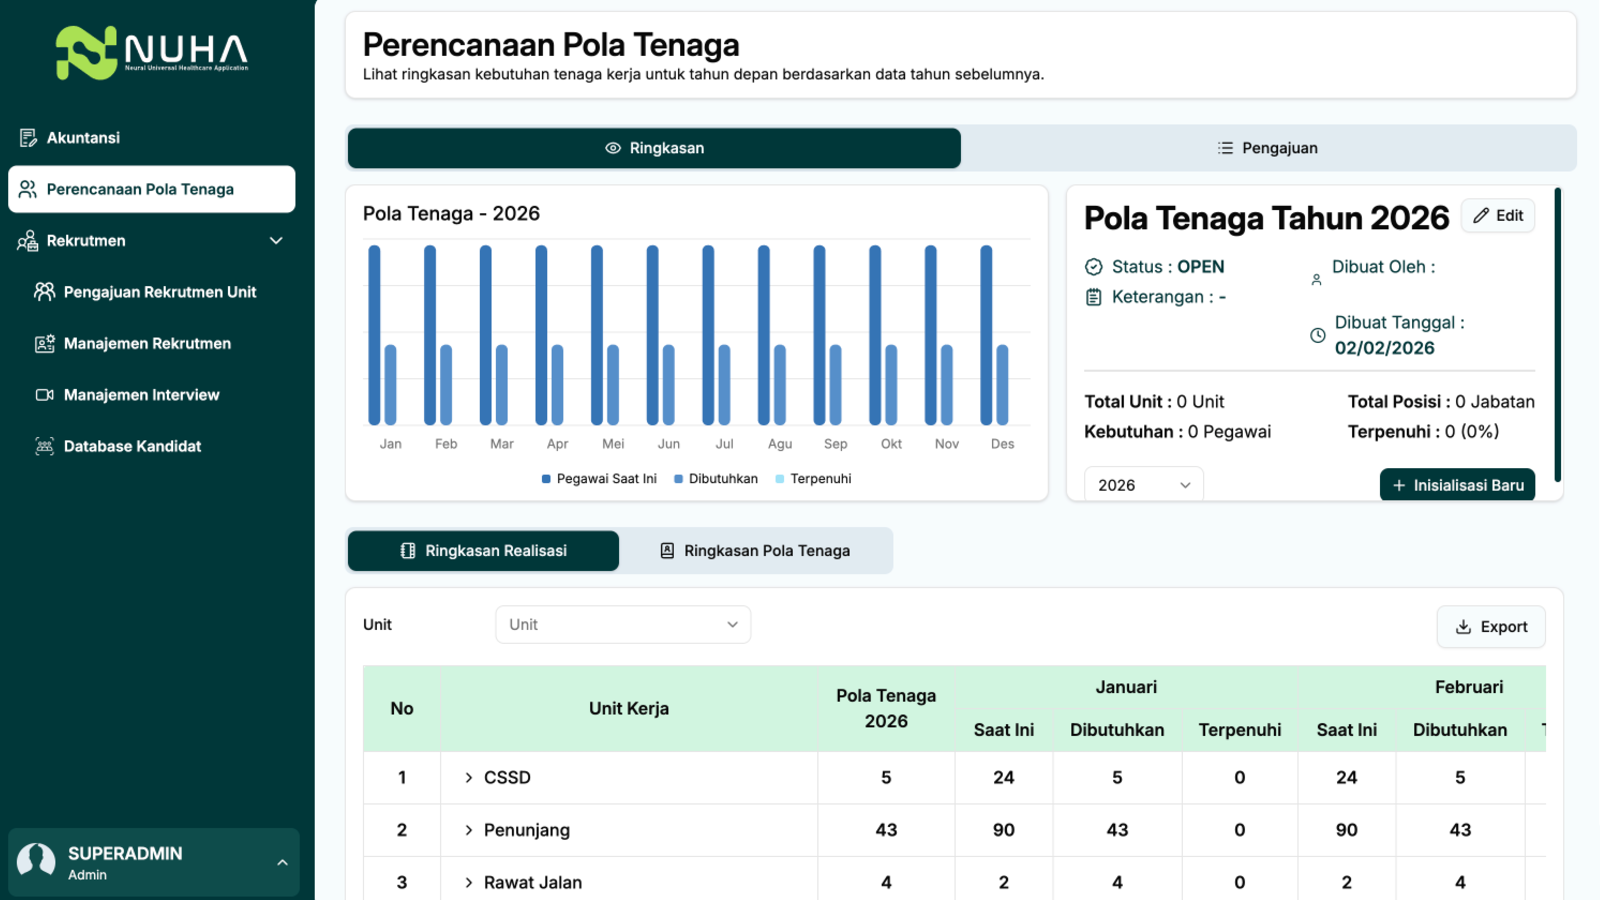Screen dimensions: 1600x900
Task: Expand the CSSD row
Action: coord(468,778)
